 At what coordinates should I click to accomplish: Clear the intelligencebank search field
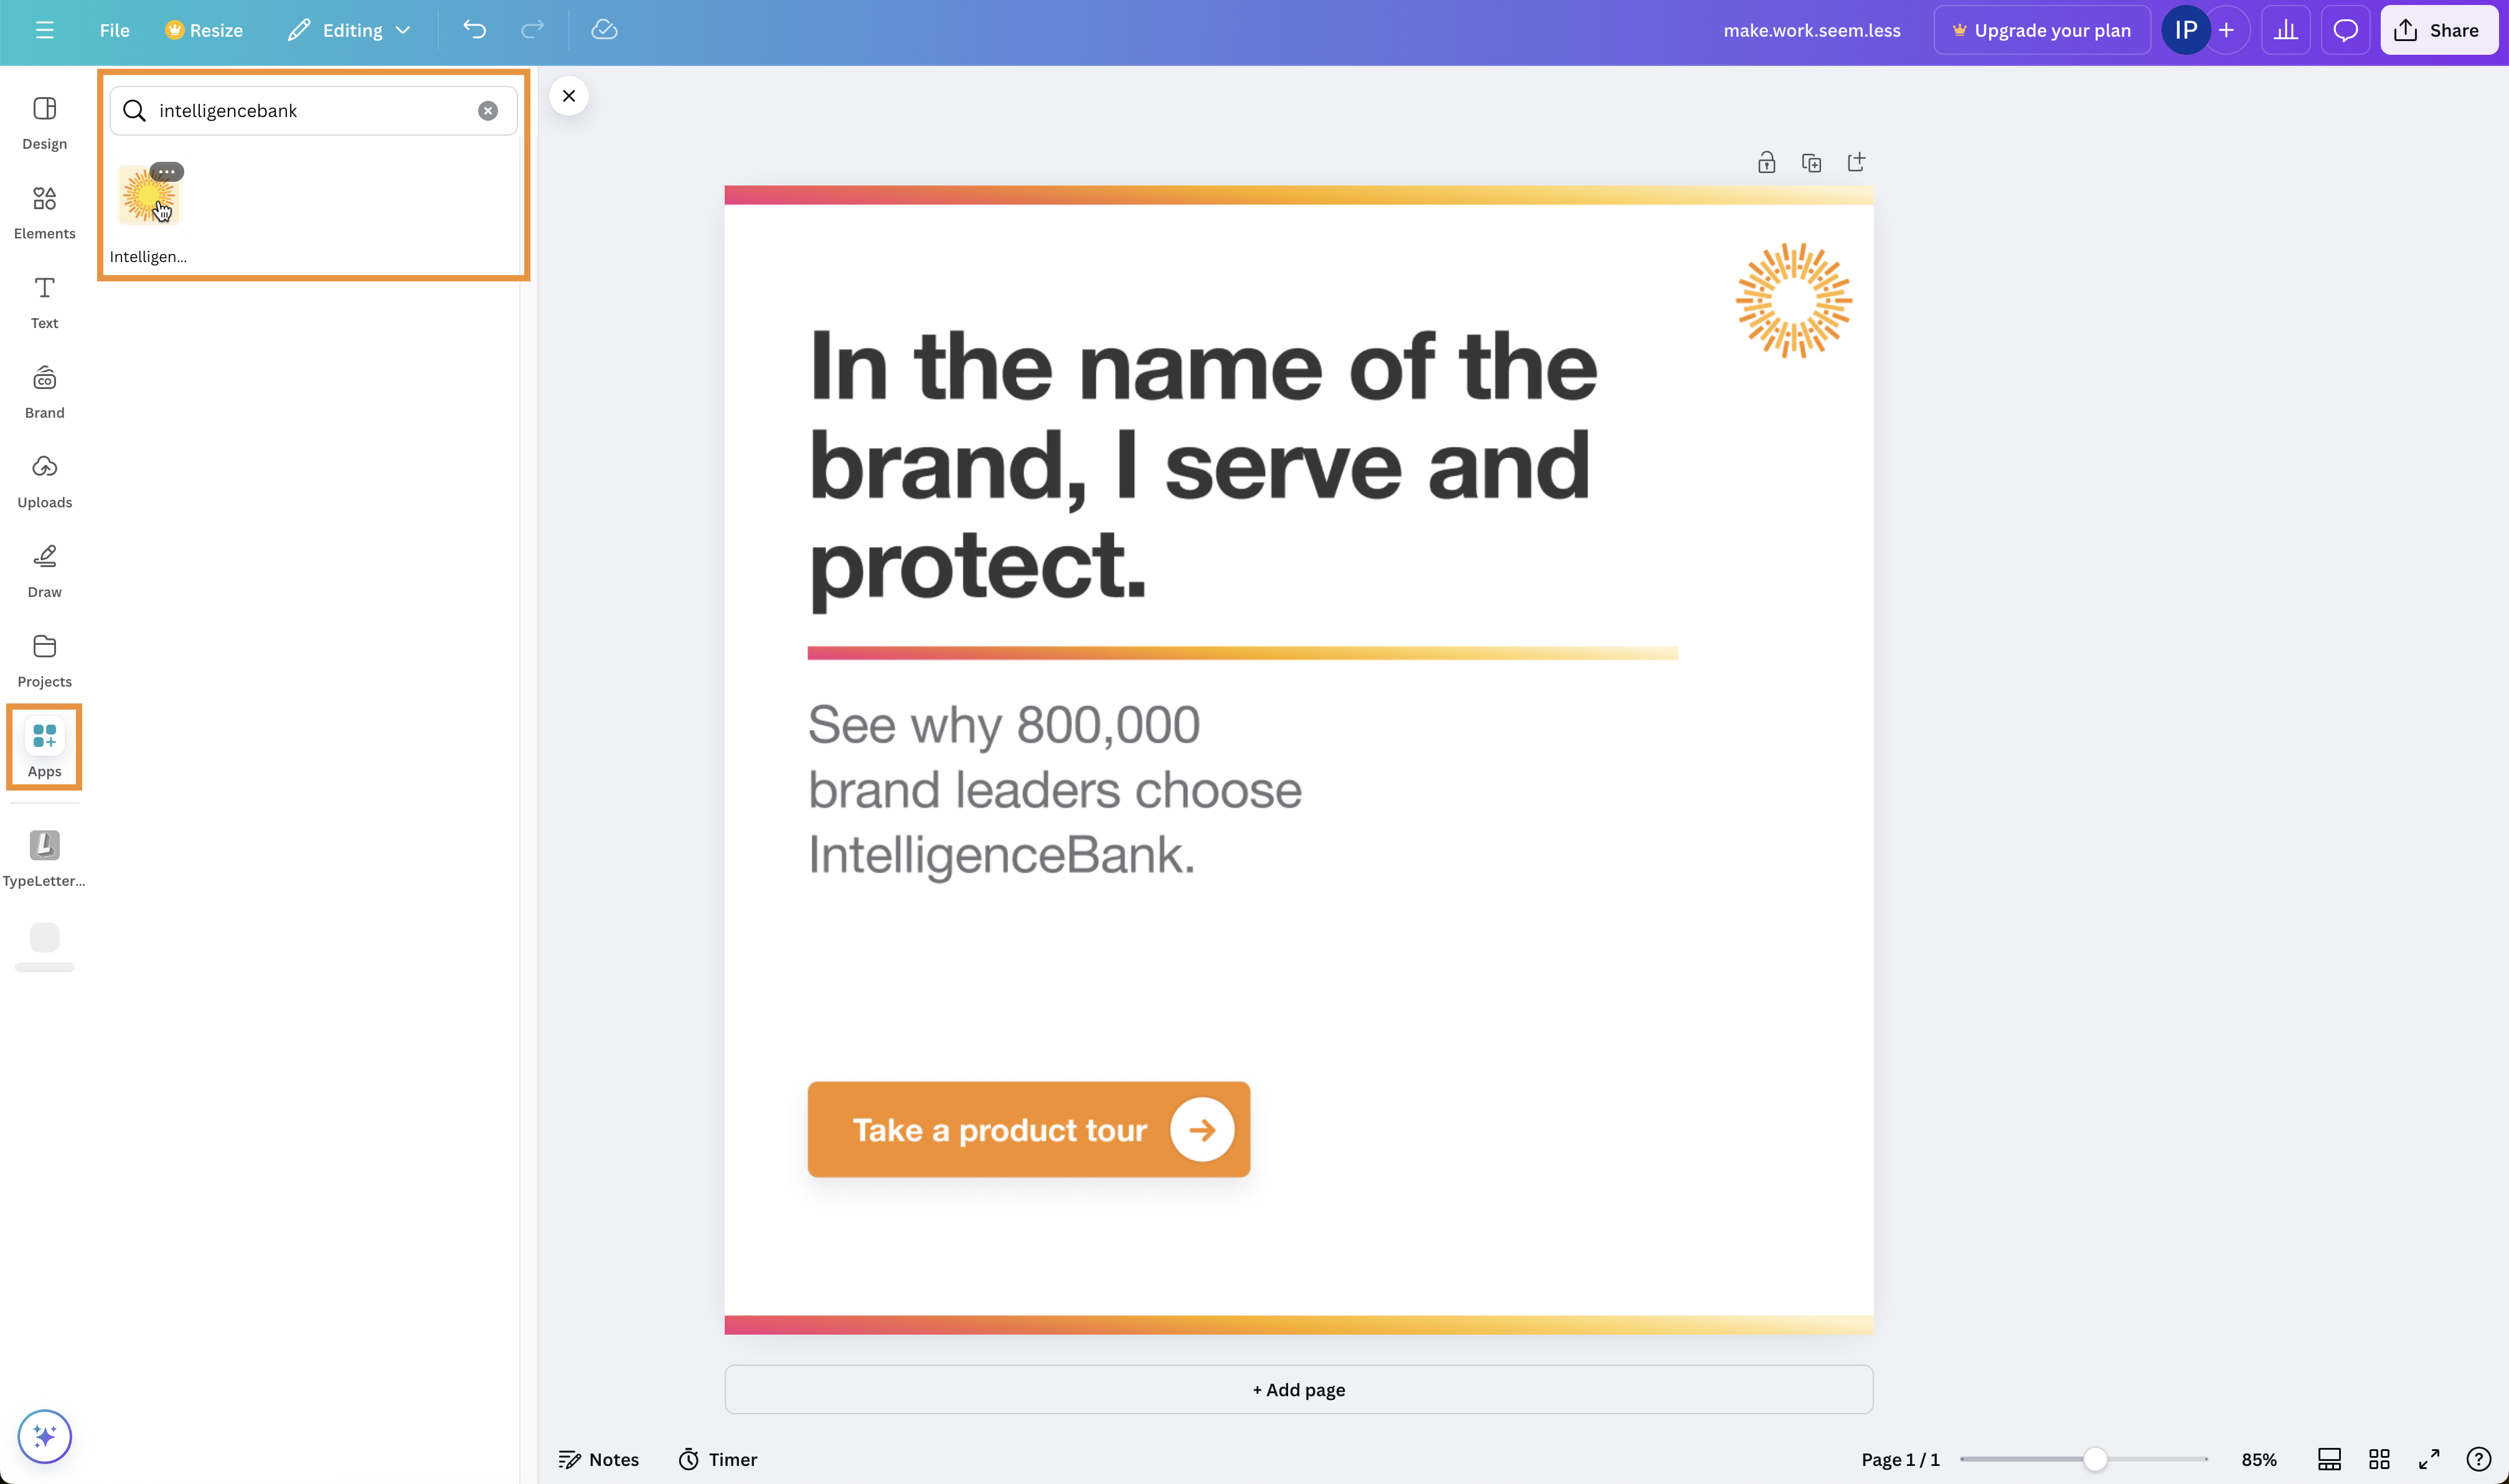pyautogui.click(x=488, y=111)
